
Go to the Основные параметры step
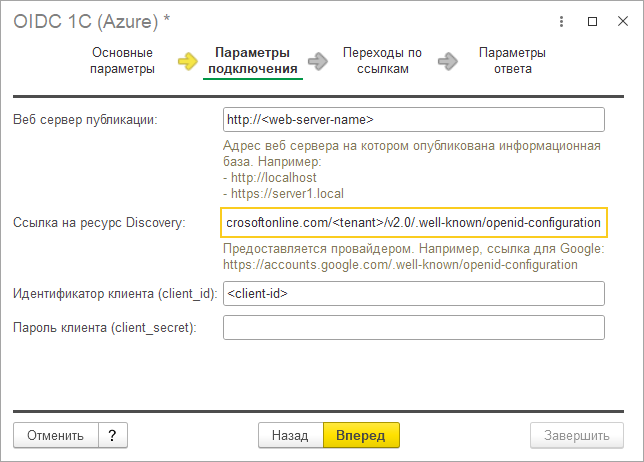coord(122,61)
